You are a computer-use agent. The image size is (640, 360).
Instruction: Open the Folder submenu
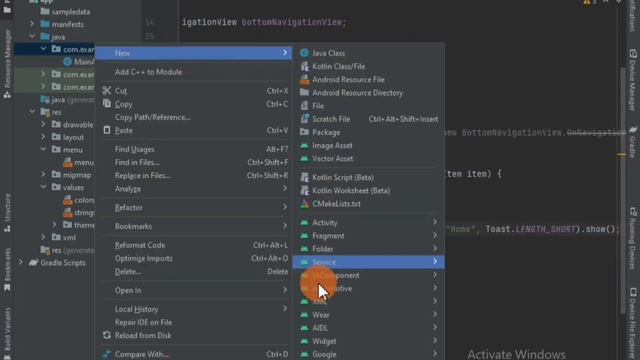(x=369, y=249)
